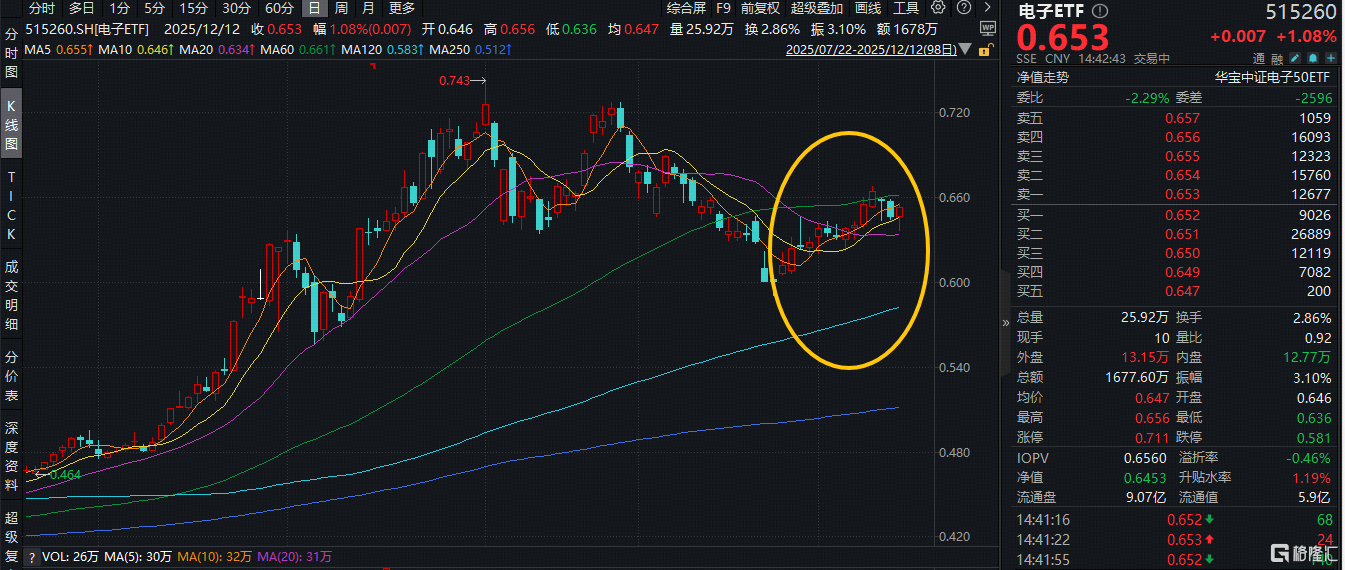Select the 5分 chart period
This screenshot has width=1345, height=570.
click(154, 7)
